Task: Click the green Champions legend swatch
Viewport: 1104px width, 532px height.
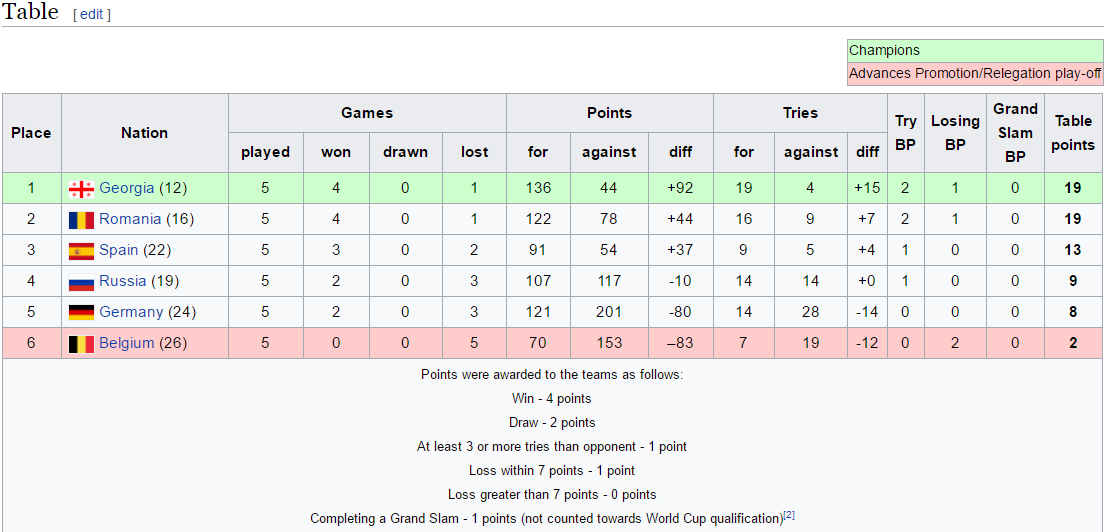Action: tap(974, 50)
